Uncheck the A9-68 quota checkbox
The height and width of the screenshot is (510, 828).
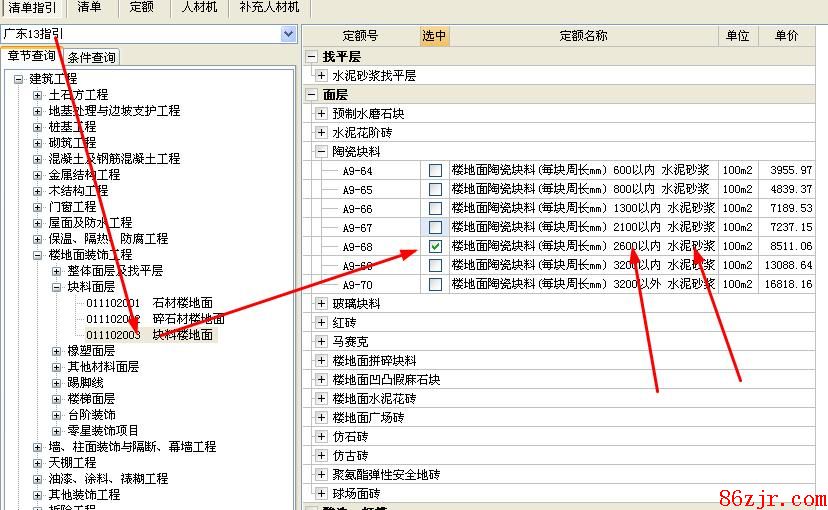435,247
